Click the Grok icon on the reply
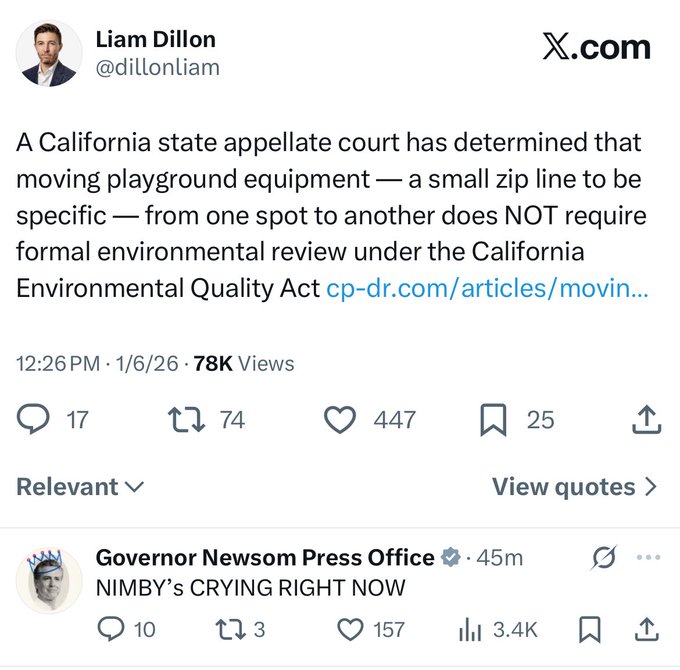The width and height of the screenshot is (680, 670). pyautogui.click(x=603, y=557)
